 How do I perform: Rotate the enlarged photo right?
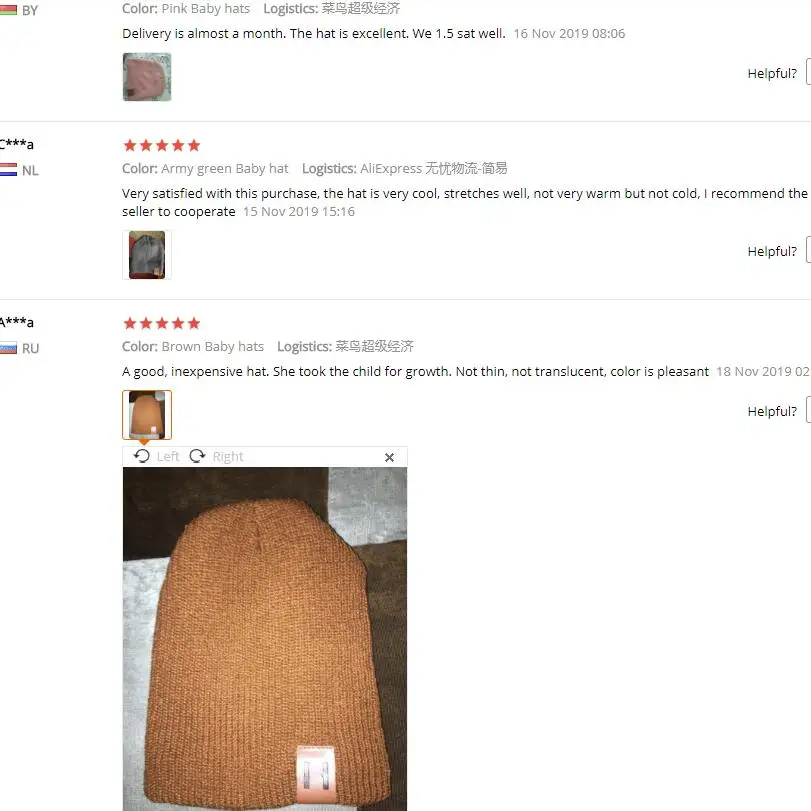[197, 456]
